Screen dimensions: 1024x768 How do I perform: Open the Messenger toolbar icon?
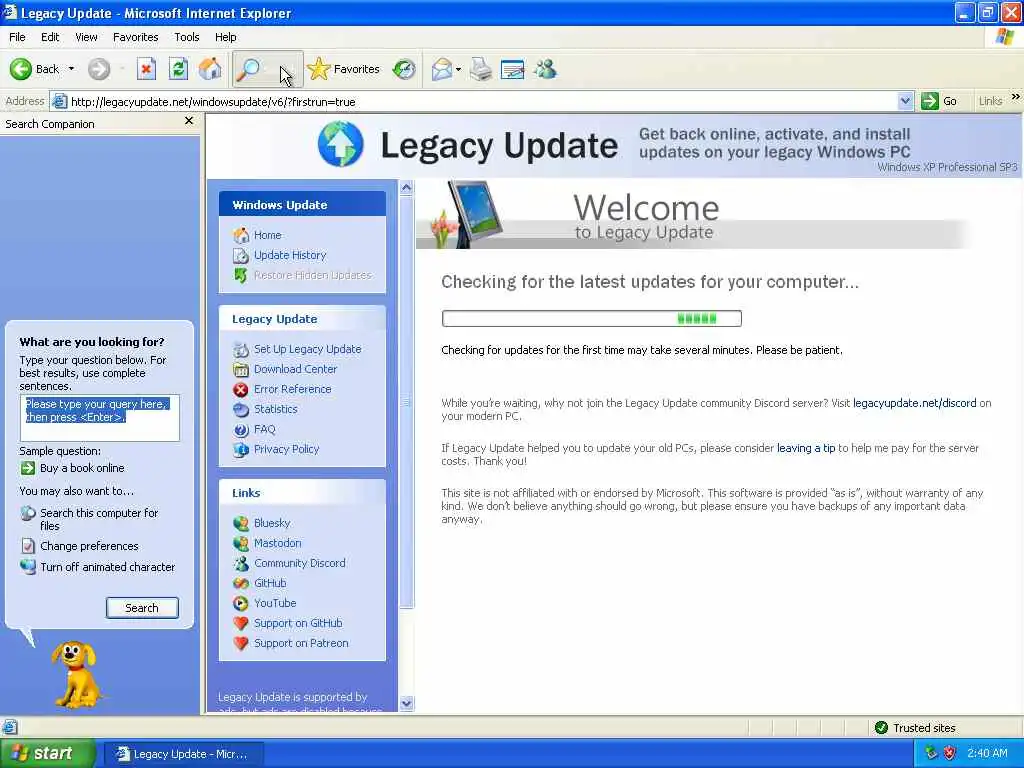click(545, 69)
